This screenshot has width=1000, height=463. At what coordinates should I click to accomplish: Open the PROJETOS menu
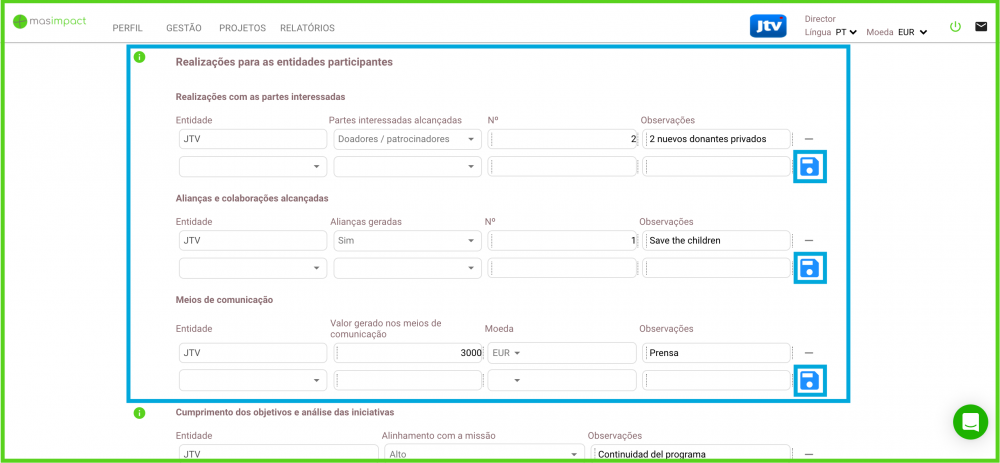click(x=243, y=28)
